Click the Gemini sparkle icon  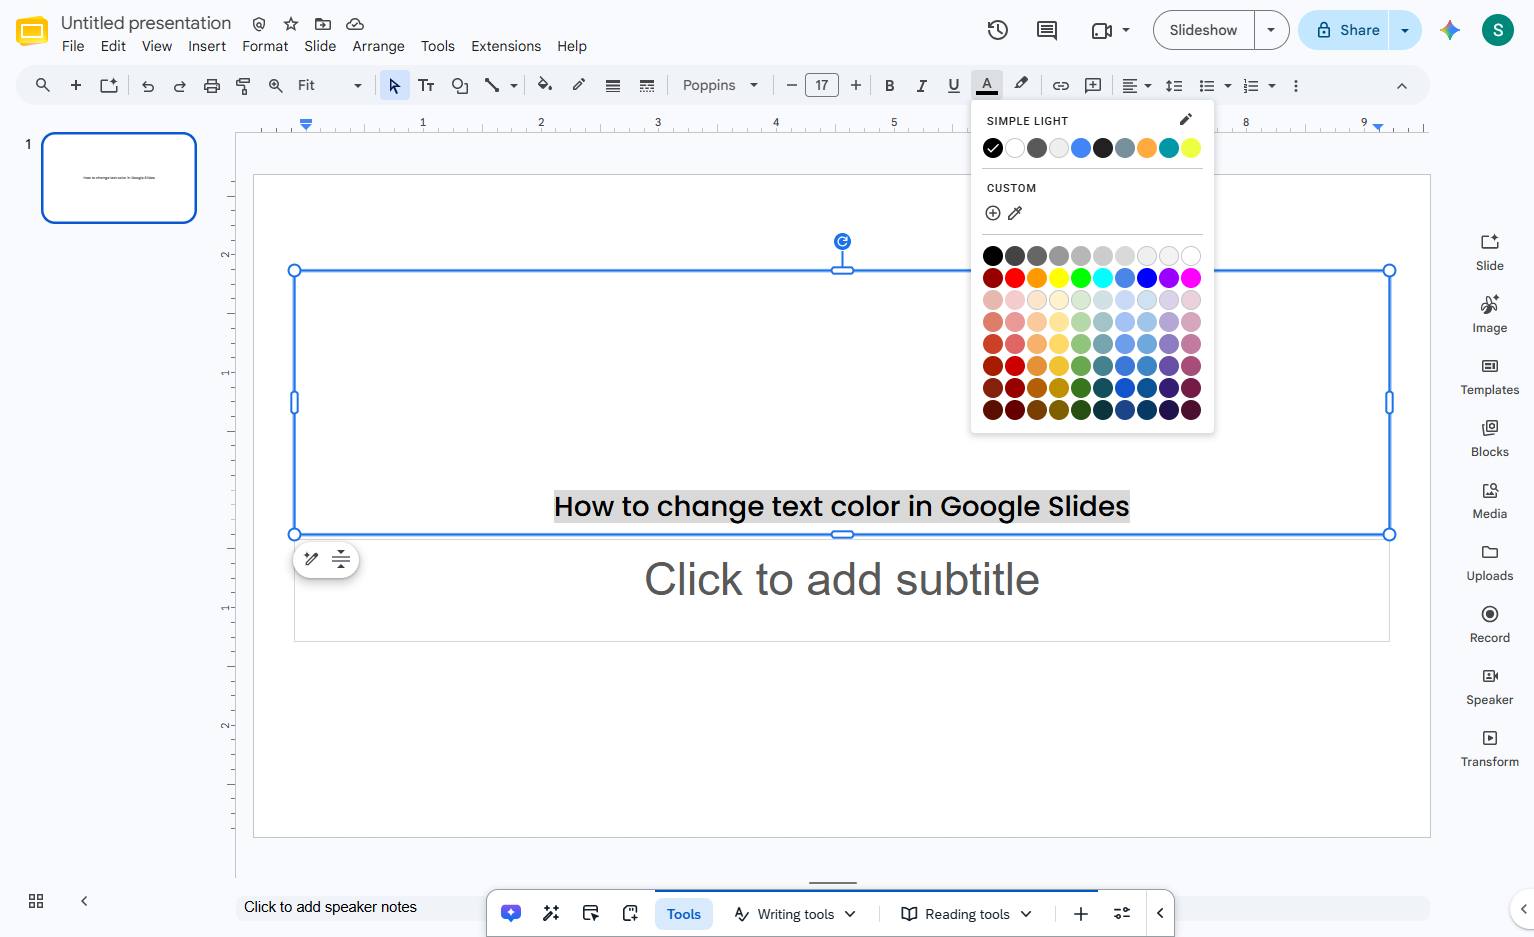[x=1450, y=30]
